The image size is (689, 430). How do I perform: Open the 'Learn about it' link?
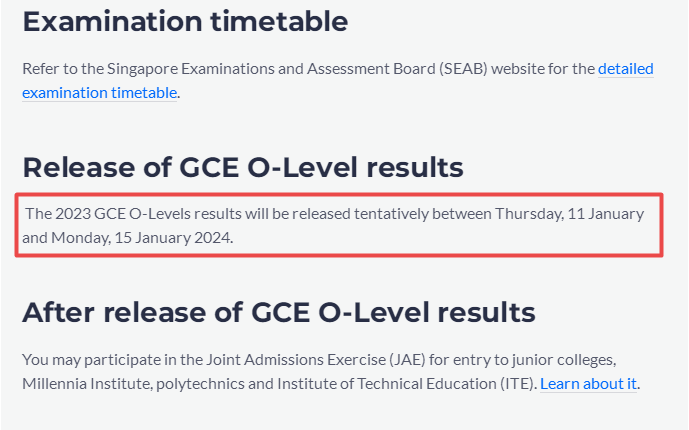pyautogui.click(x=588, y=384)
